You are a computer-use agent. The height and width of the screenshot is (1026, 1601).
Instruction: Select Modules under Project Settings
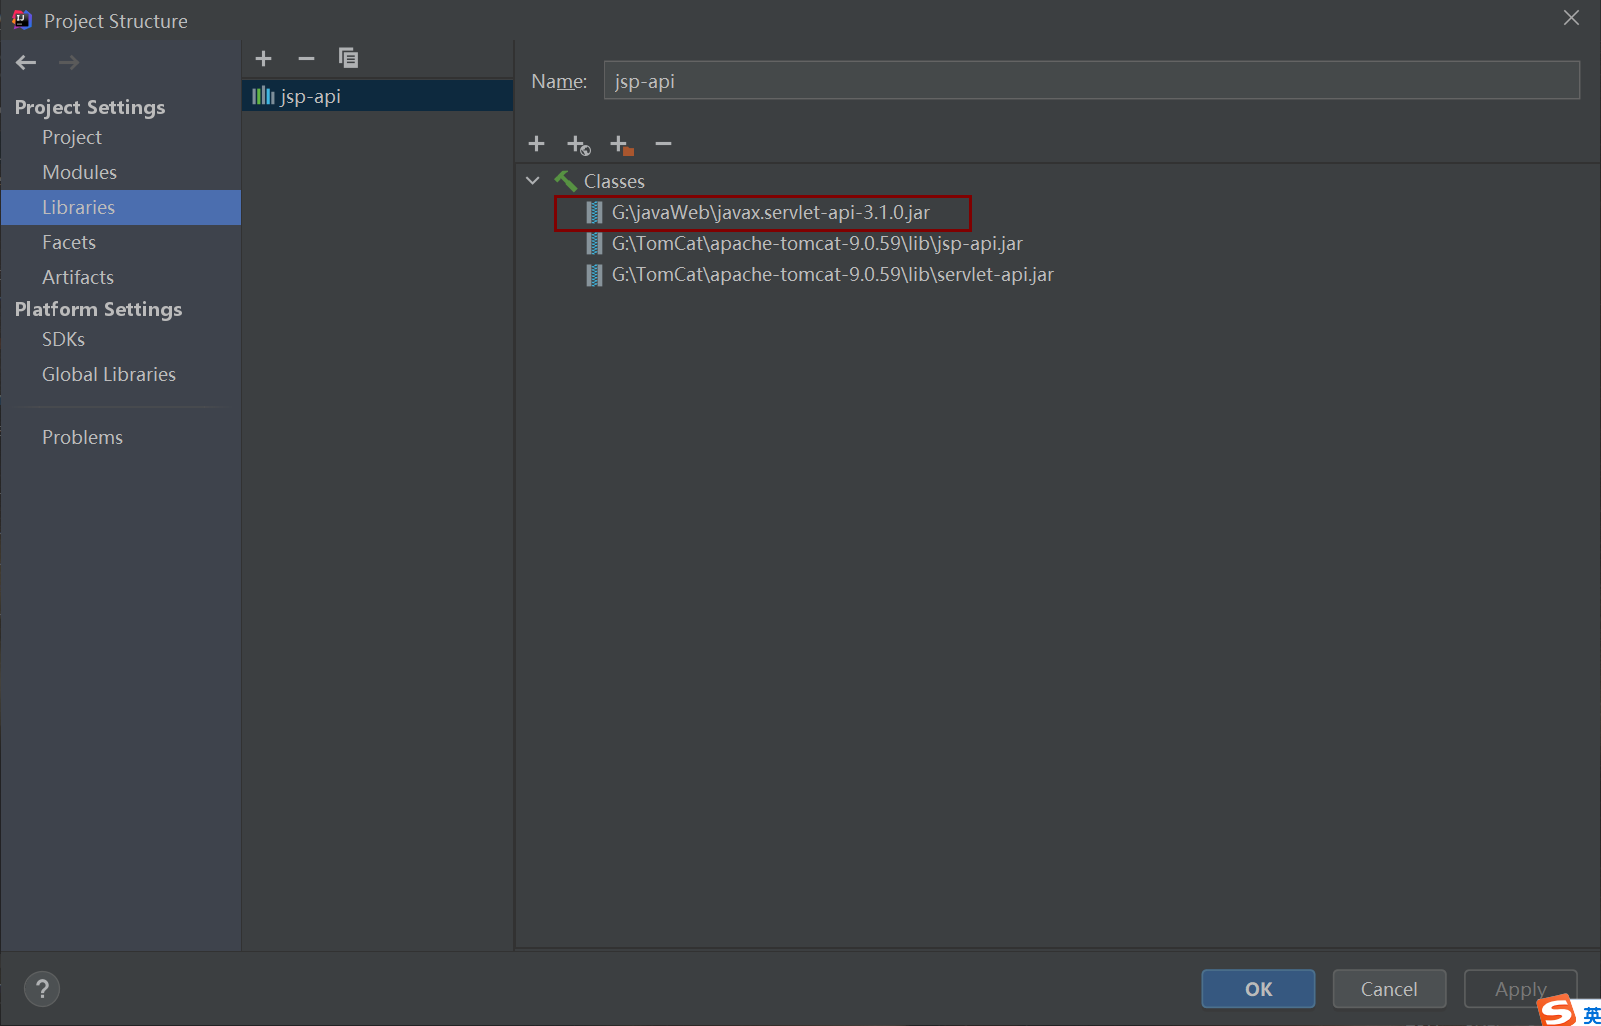(80, 172)
